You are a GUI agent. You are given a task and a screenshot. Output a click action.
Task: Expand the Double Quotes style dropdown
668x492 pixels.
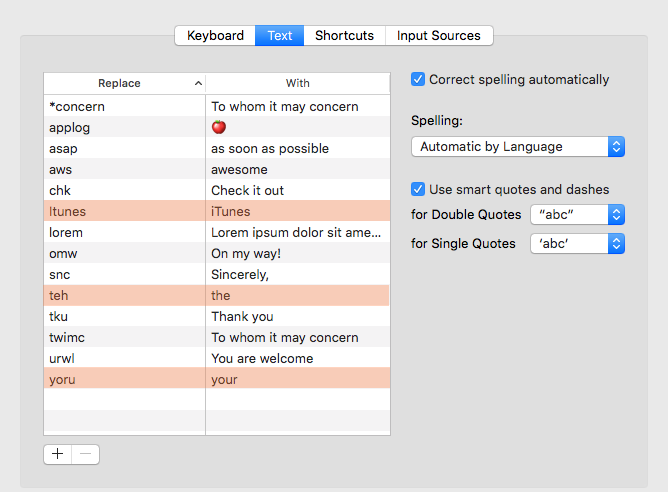point(577,215)
